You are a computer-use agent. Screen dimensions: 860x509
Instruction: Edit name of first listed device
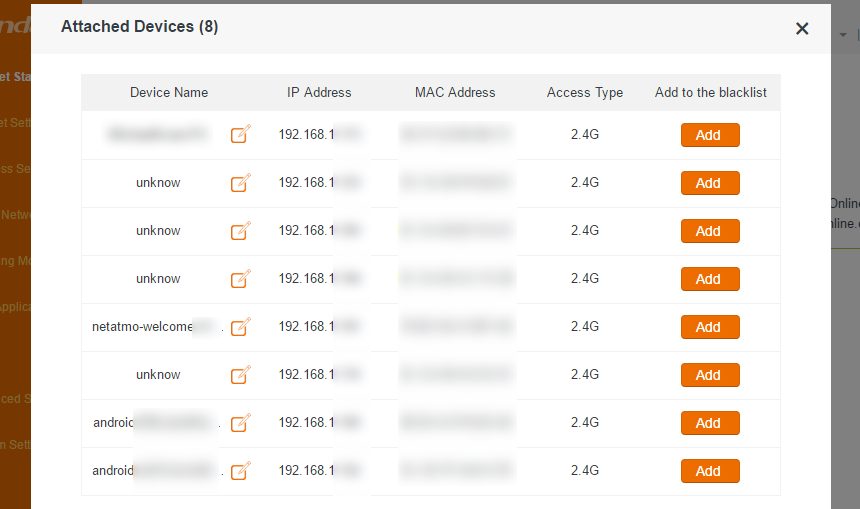click(240, 134)
